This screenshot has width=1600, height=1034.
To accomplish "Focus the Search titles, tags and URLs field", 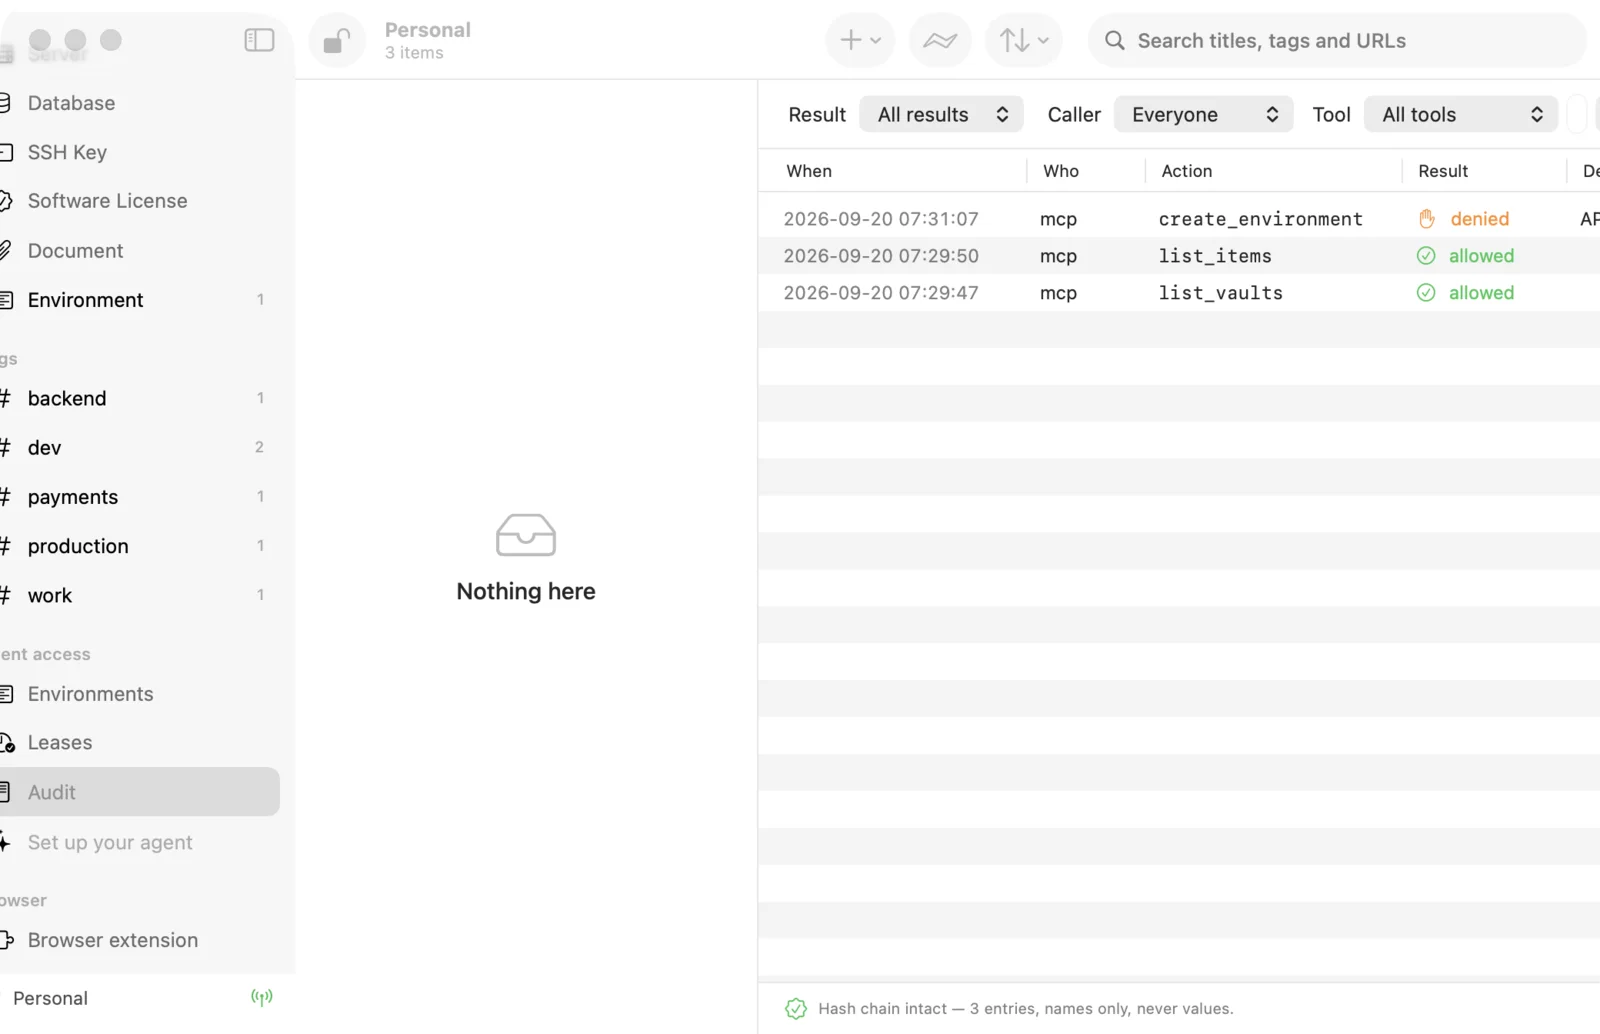I will (1337, 41).
